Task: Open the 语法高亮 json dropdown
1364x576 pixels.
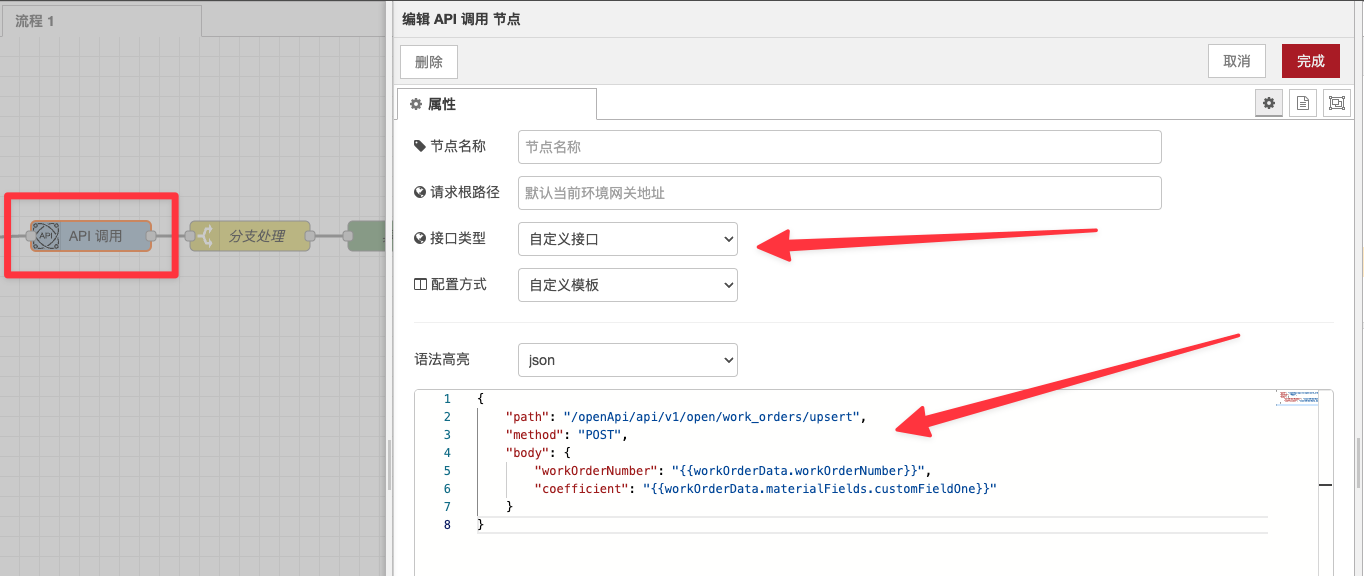Action: pyautogui.click(x=627, y=360)
